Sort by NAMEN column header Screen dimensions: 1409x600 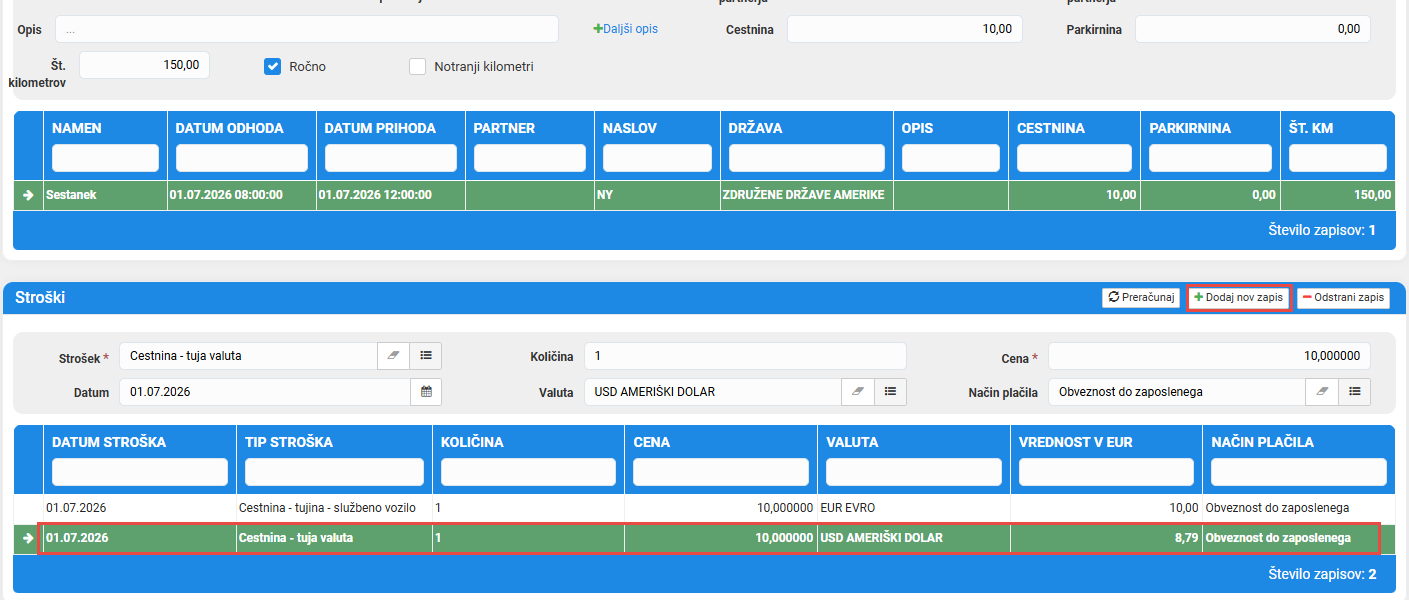(77, 128)
